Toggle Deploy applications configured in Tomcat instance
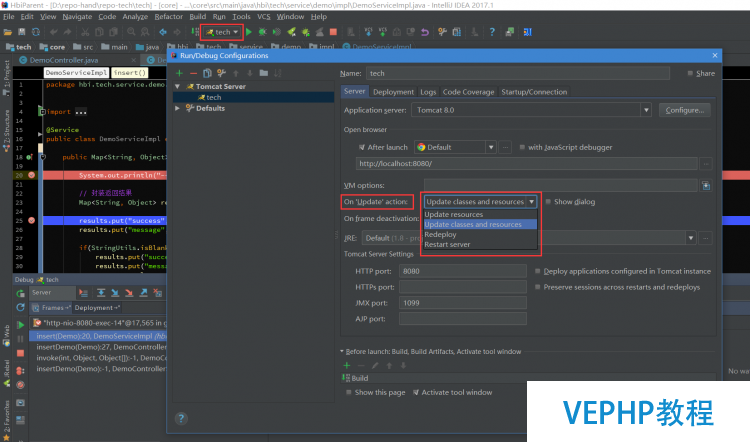The width and height of the screenshot is (750, 442). click(x=538, y=271)
